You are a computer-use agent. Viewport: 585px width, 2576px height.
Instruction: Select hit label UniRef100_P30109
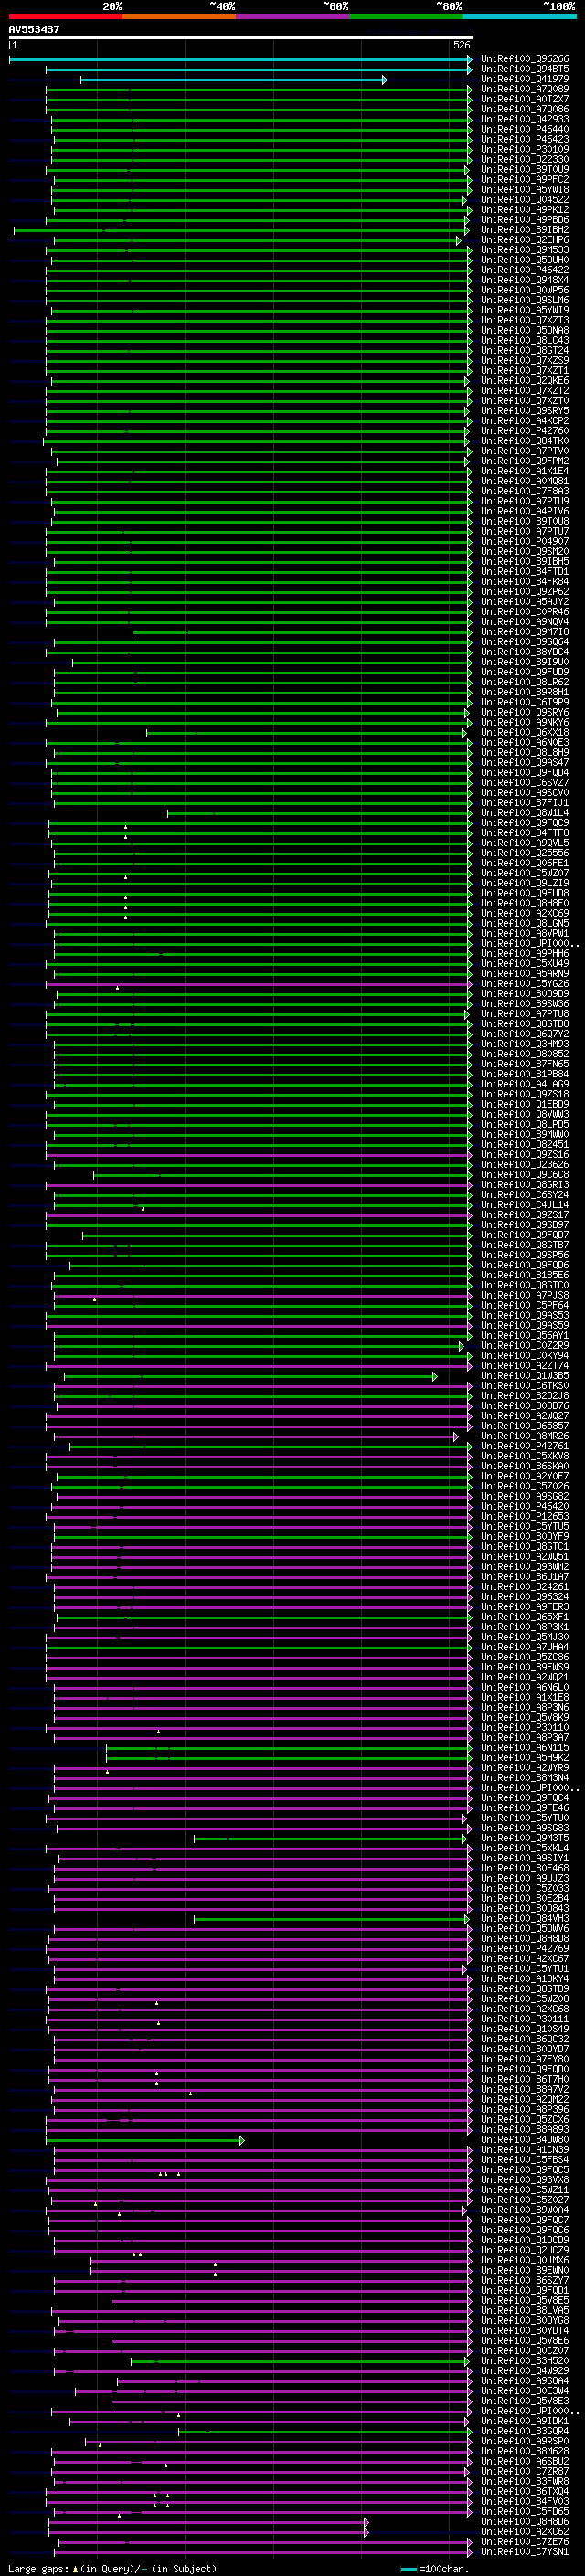pyautogui.click(x=525, y=149)
